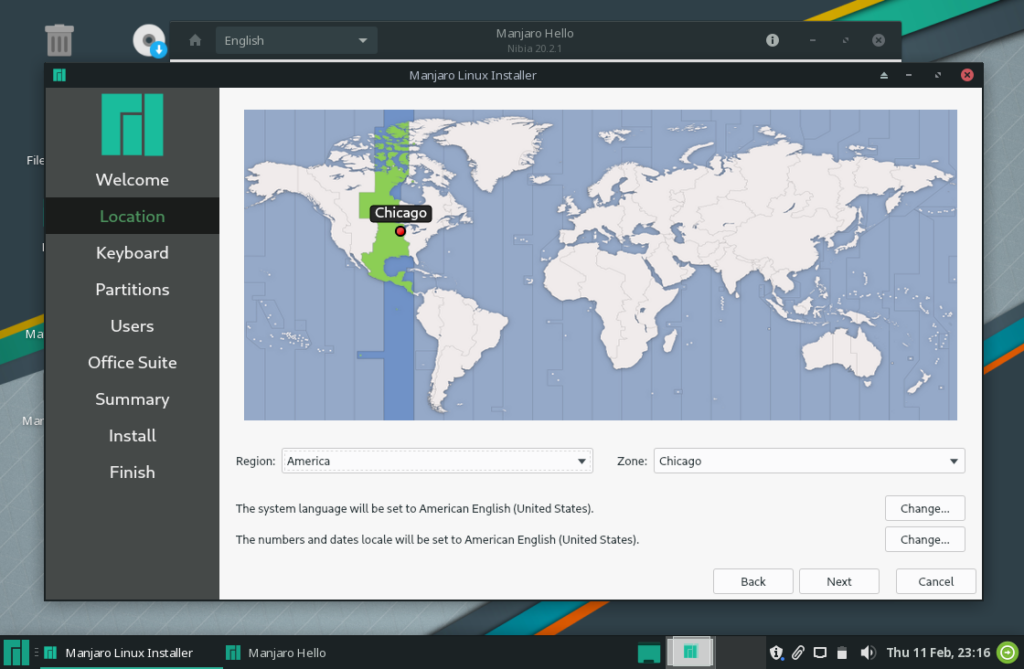Select the Partitions step in the sidebar
This screenshot has width=1024, height=669.
point(132,289)
